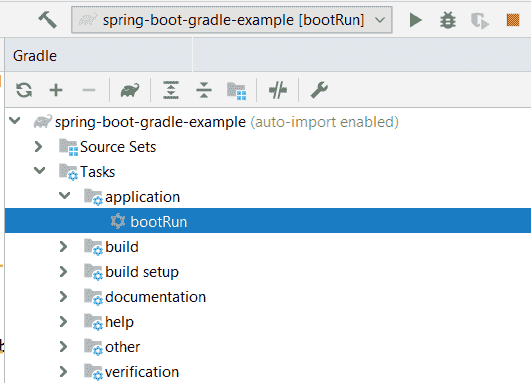Expand the build setup group
This screenshot has width=531, height=383.
(63, 272)
